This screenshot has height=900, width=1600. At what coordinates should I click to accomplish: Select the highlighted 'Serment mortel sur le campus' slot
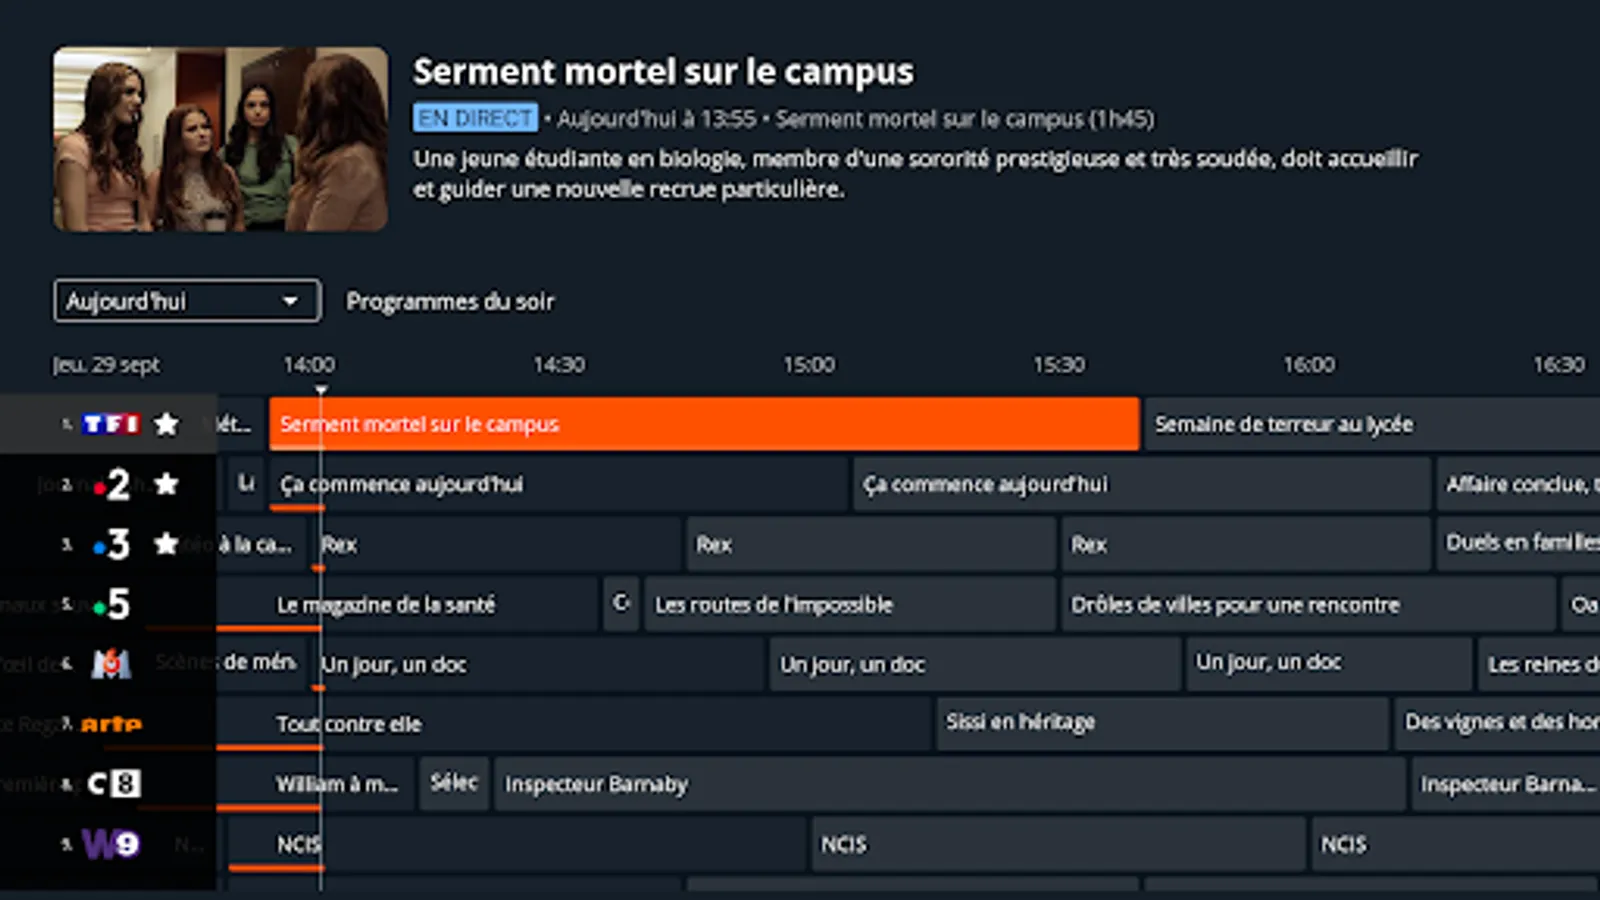704,424
